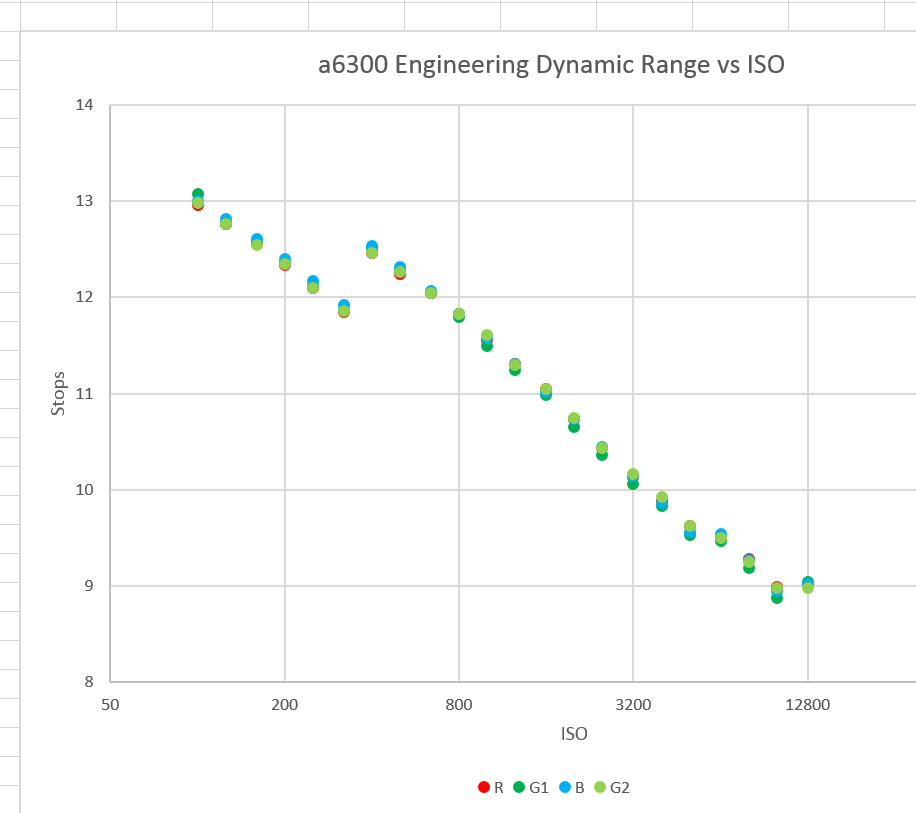Select the y-axis label 10
Image resolution: width=916 pixels, height=813 pixels.
coord(84,489)
